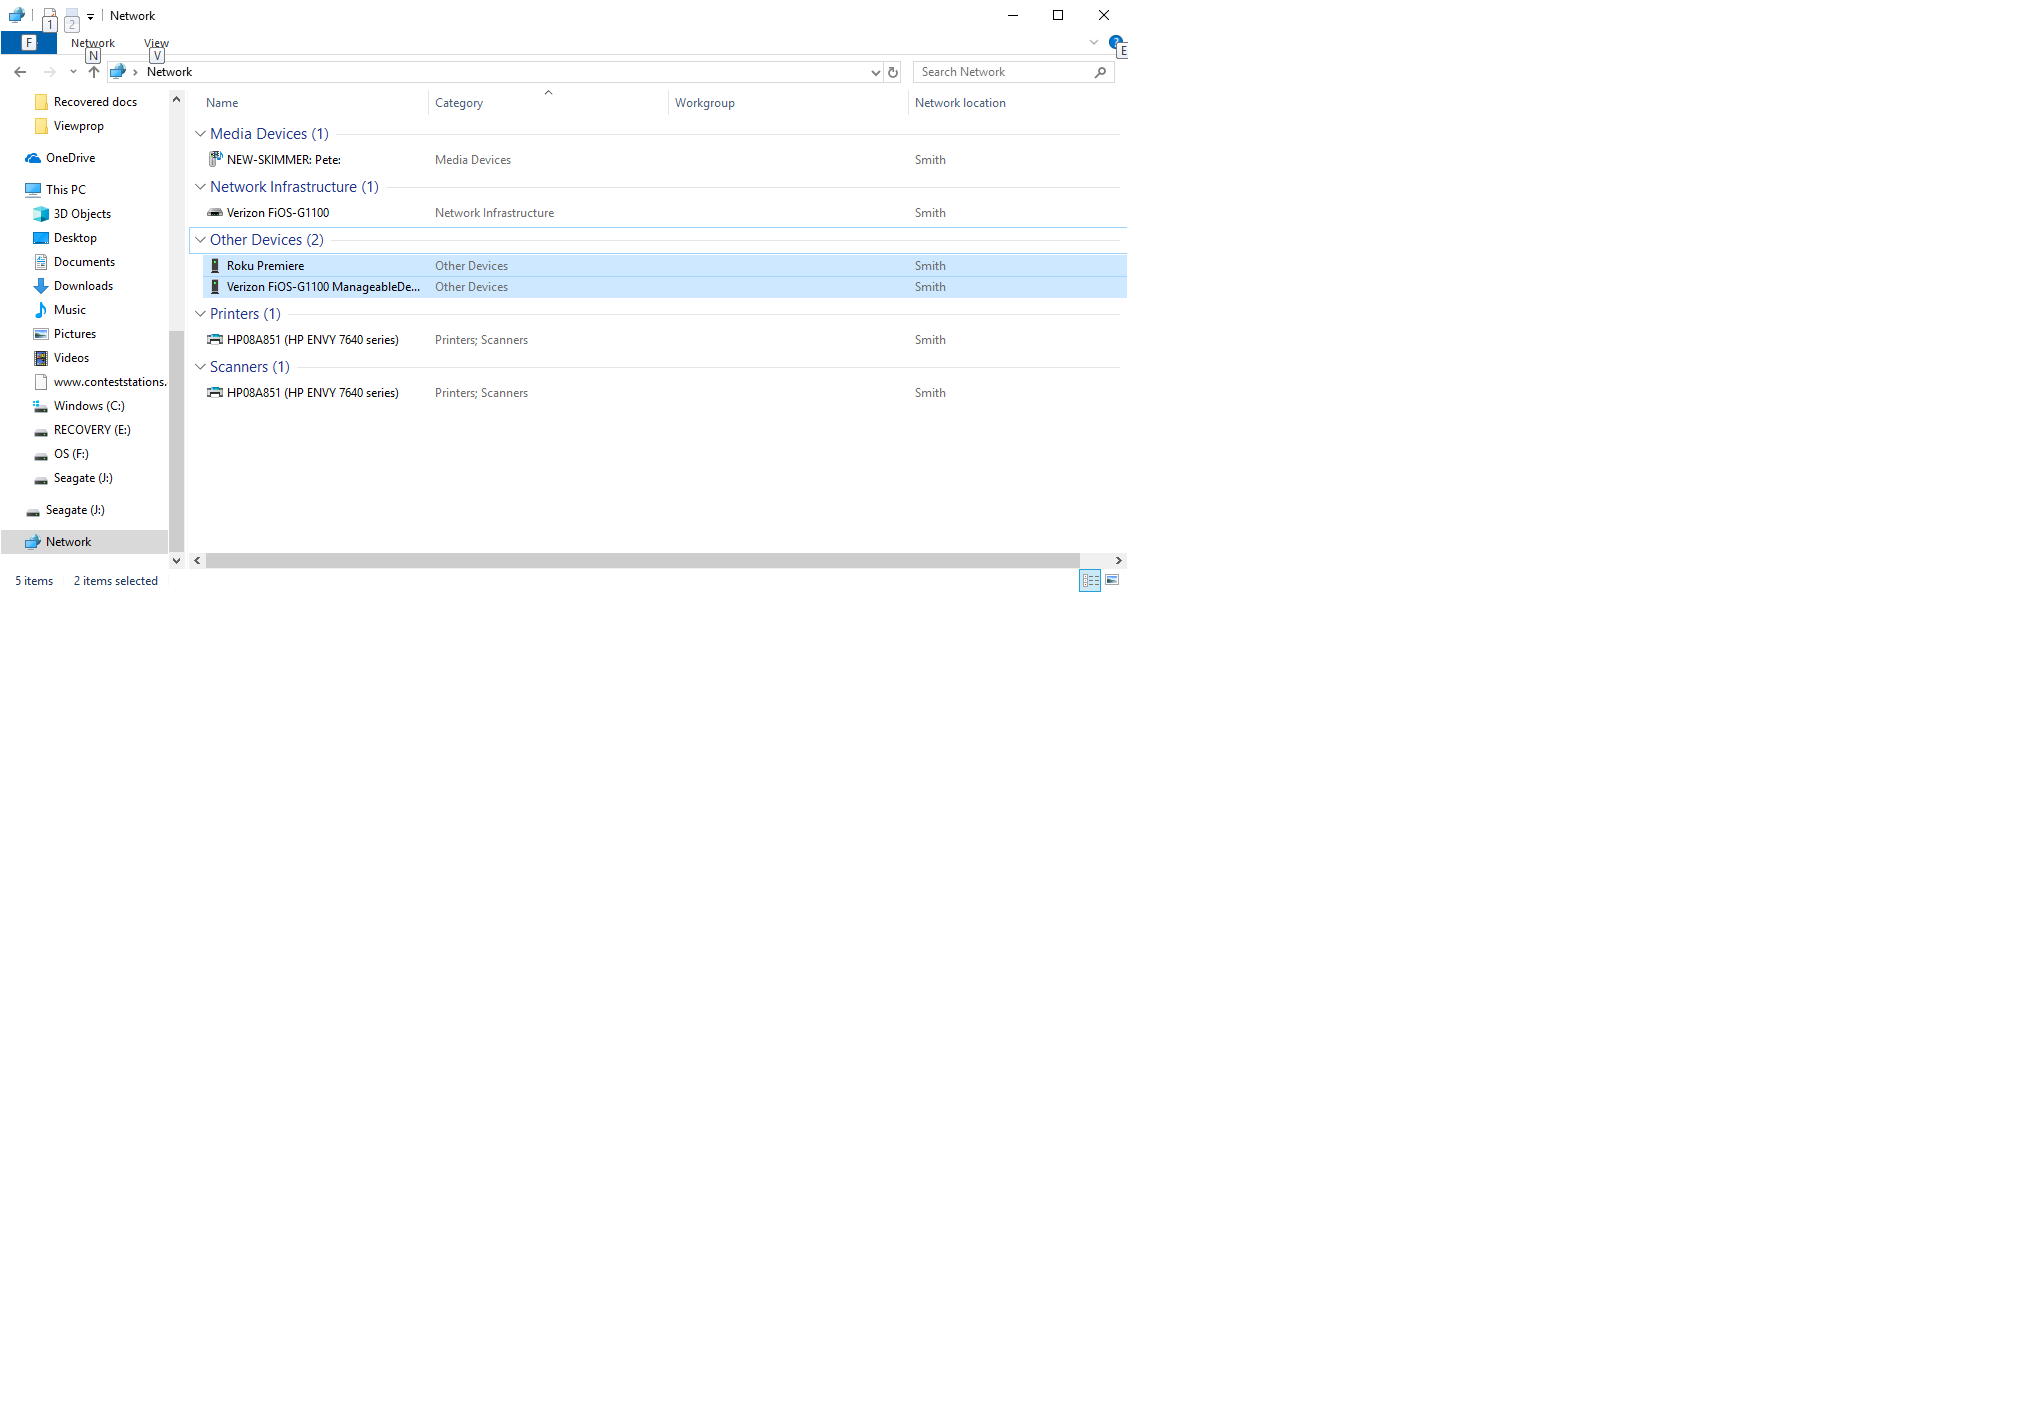Open Music folder in the sidebar

click(x=69, y=309)
